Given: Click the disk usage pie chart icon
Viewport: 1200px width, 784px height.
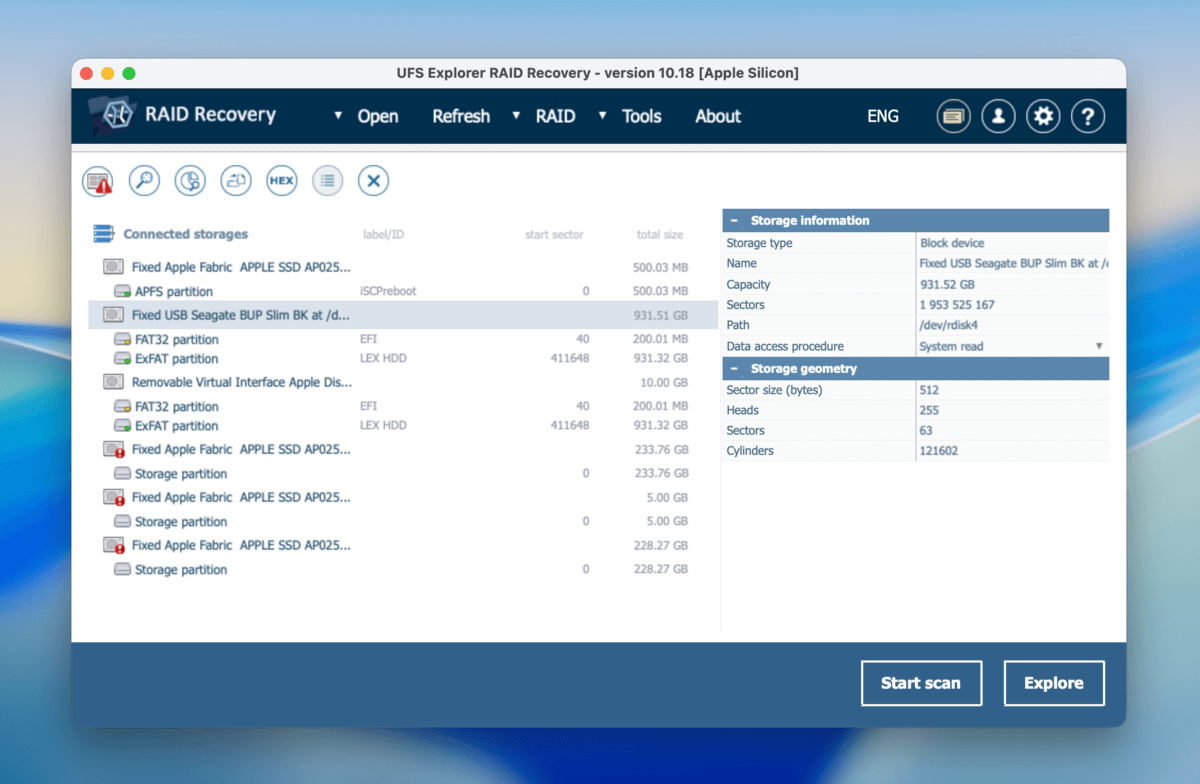Looking at the screenshot, I should coord(189,180).
